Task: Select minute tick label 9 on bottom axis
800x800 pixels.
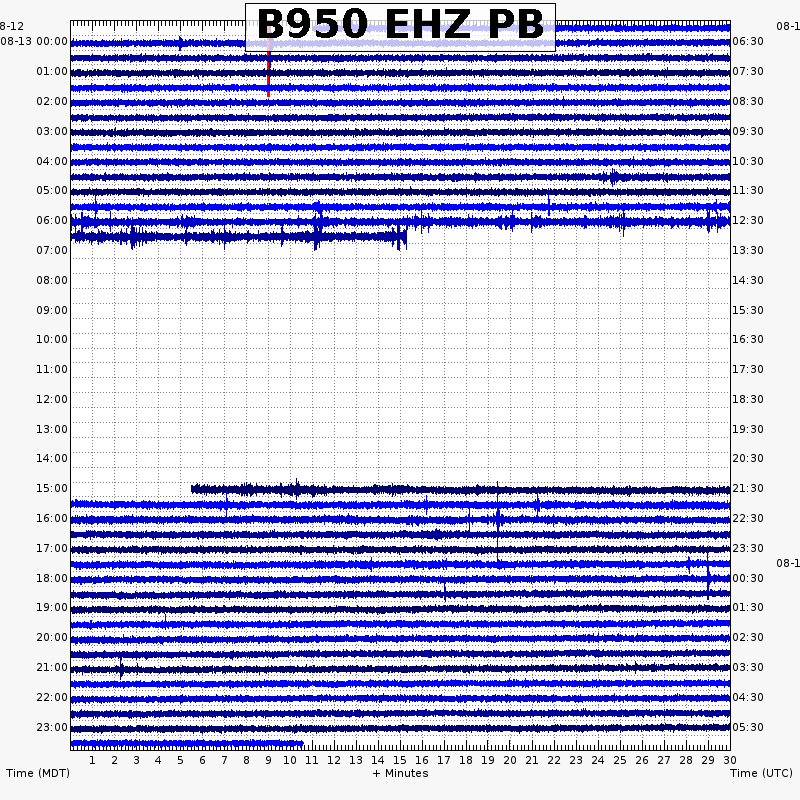Action: click(x=268, y=760)
